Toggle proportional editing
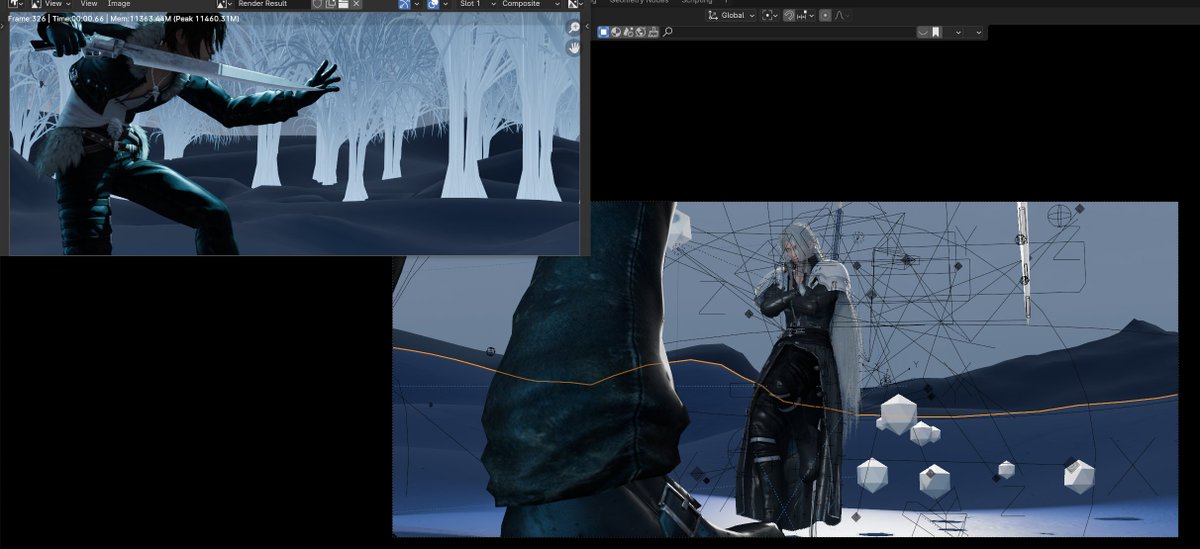 pyautogui.click(x=825, y=15)
